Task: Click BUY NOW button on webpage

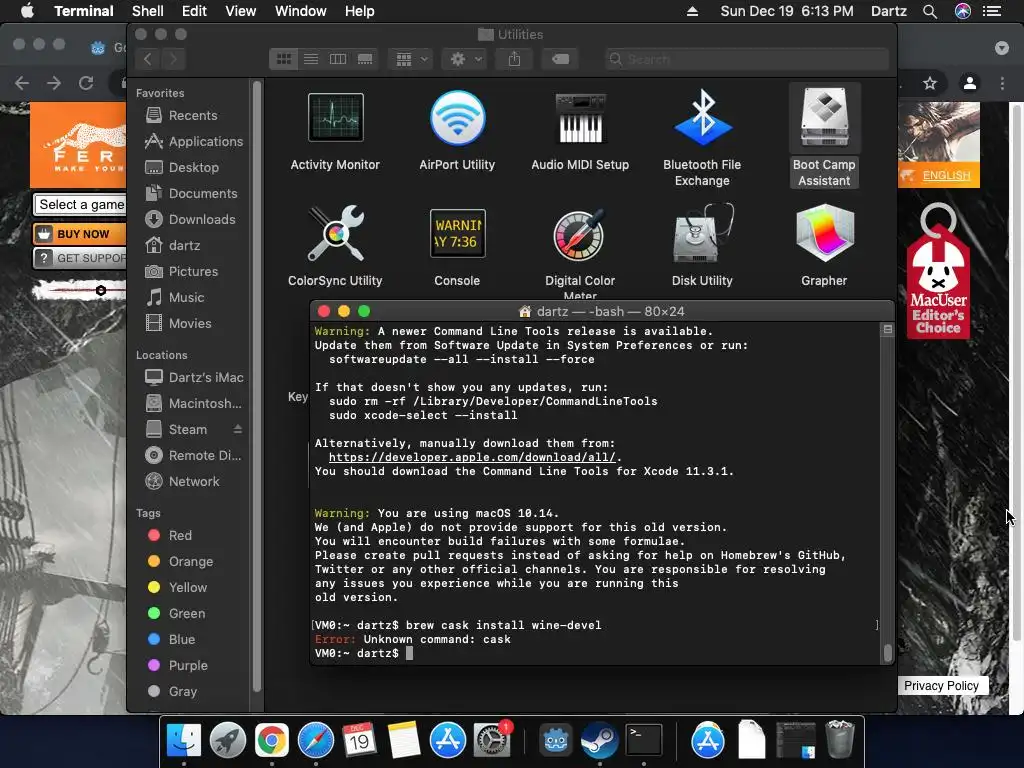Action: [79, 234]
